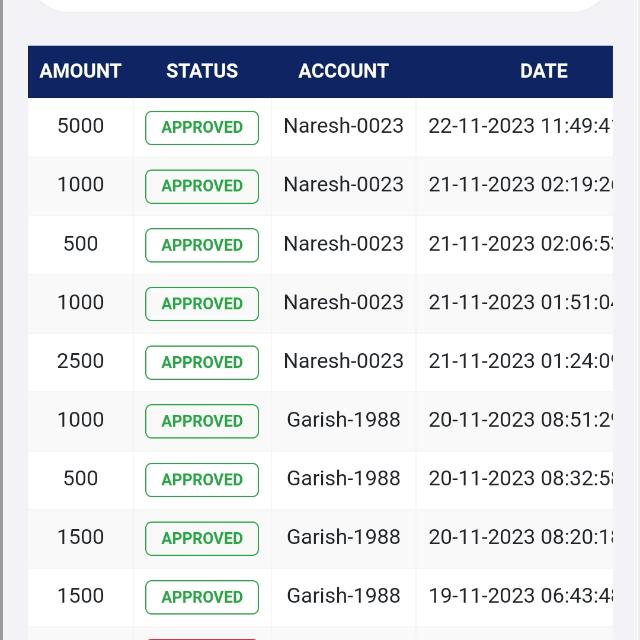
Task: Click APPROVED badge in the 5000 row
Action: pyautogui.click(x=202, y=127)
